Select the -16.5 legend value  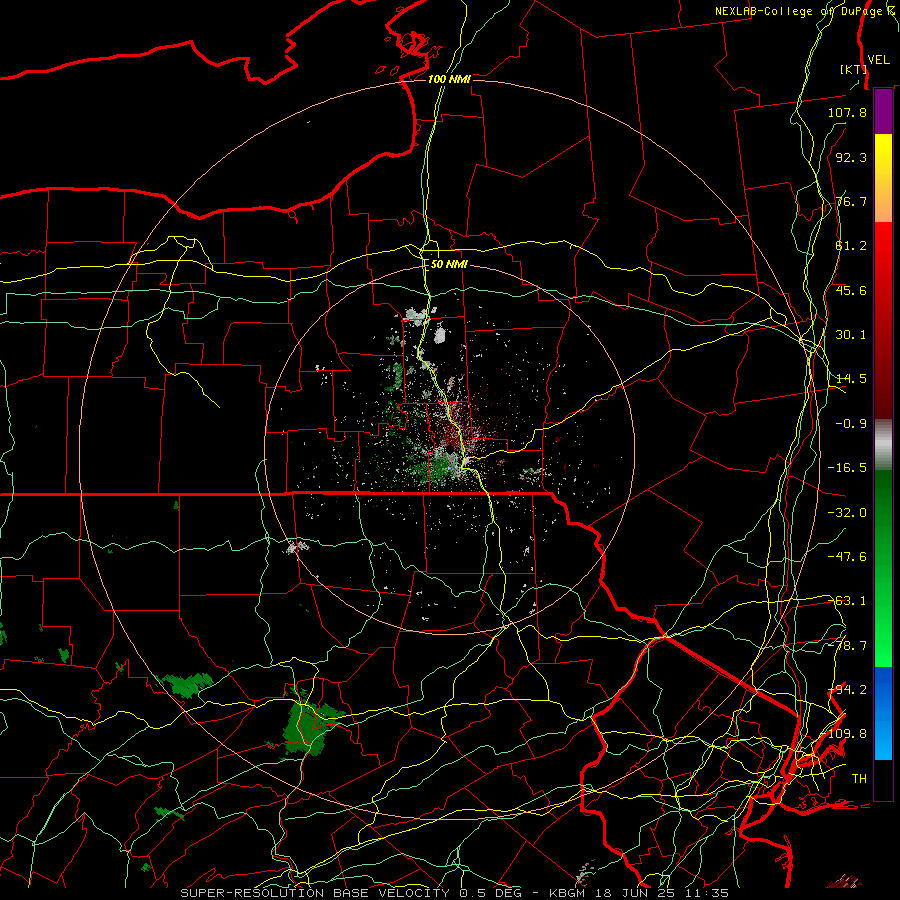click(847, 468)
